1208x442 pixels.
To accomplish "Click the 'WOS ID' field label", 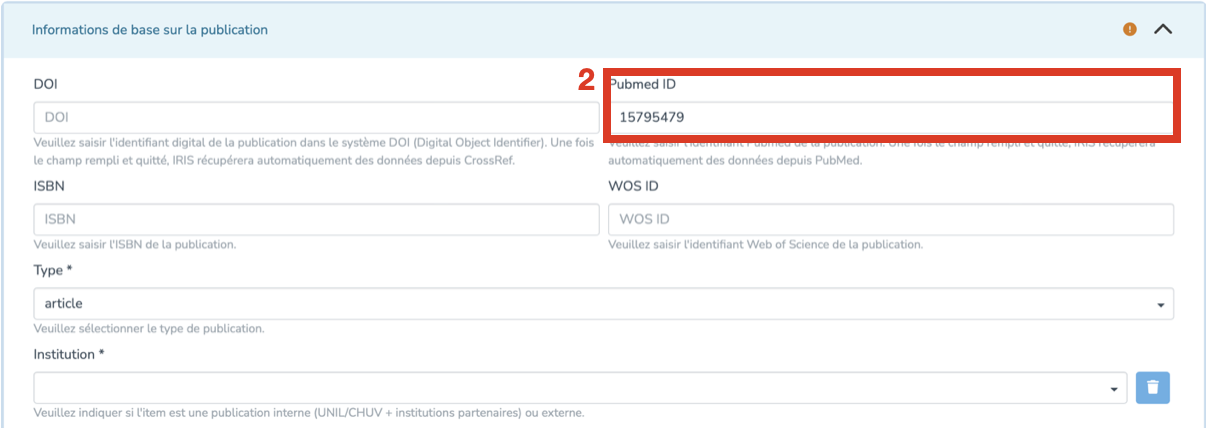I will pyautogui.click(x=633, y=186).
